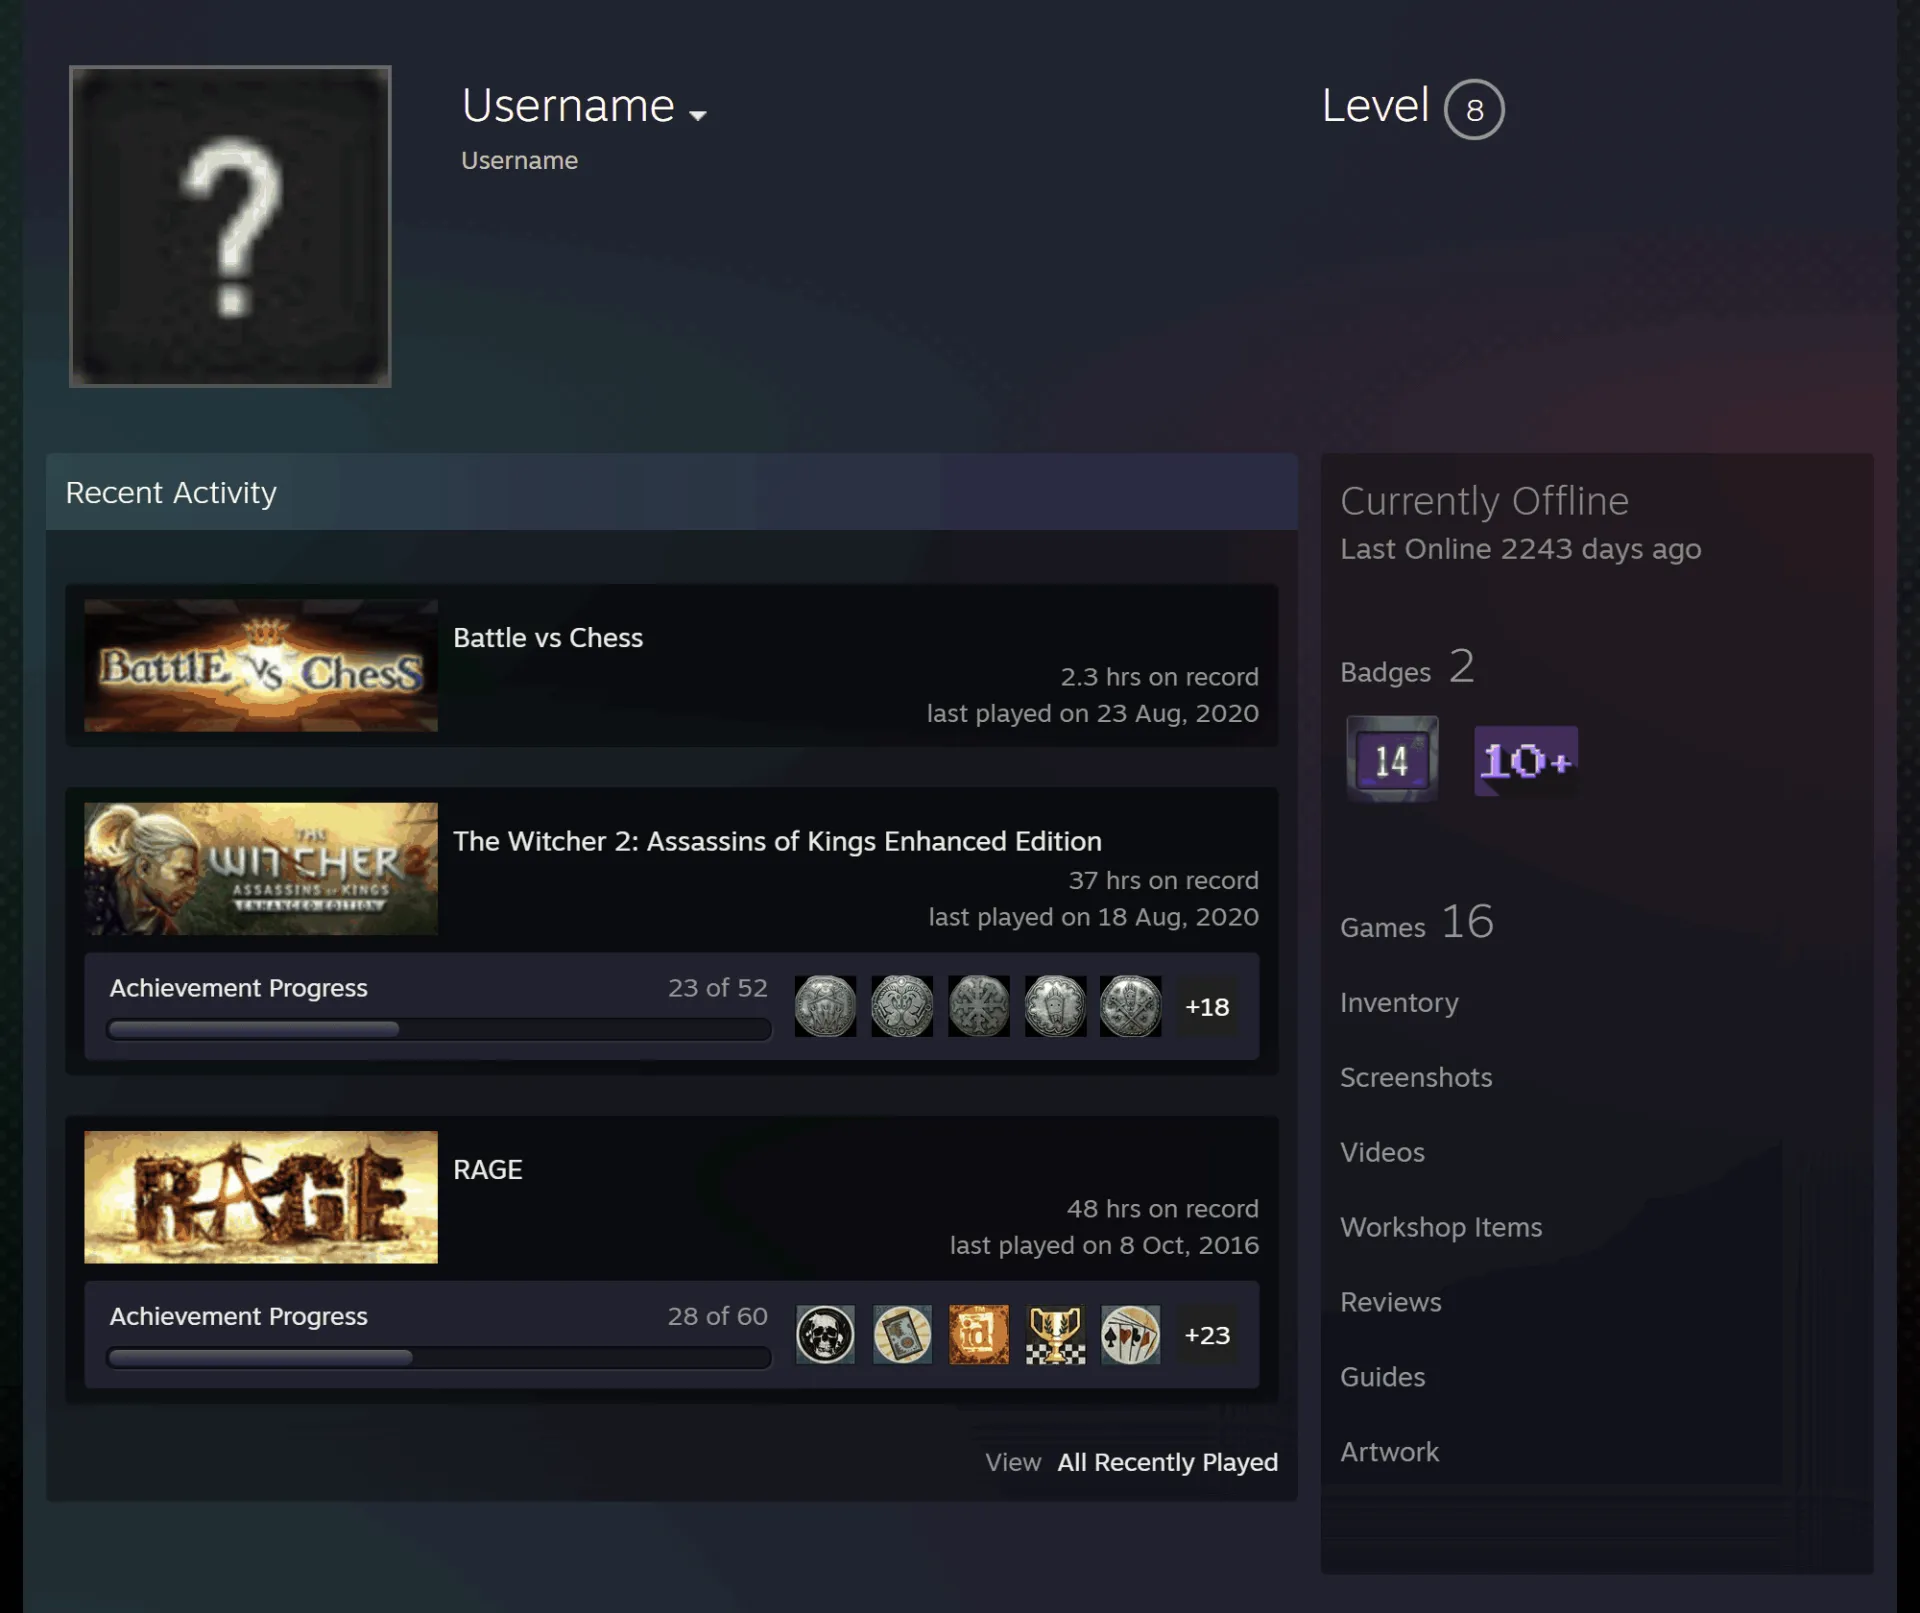Open the Screenshots page

click(1415, 1077)
